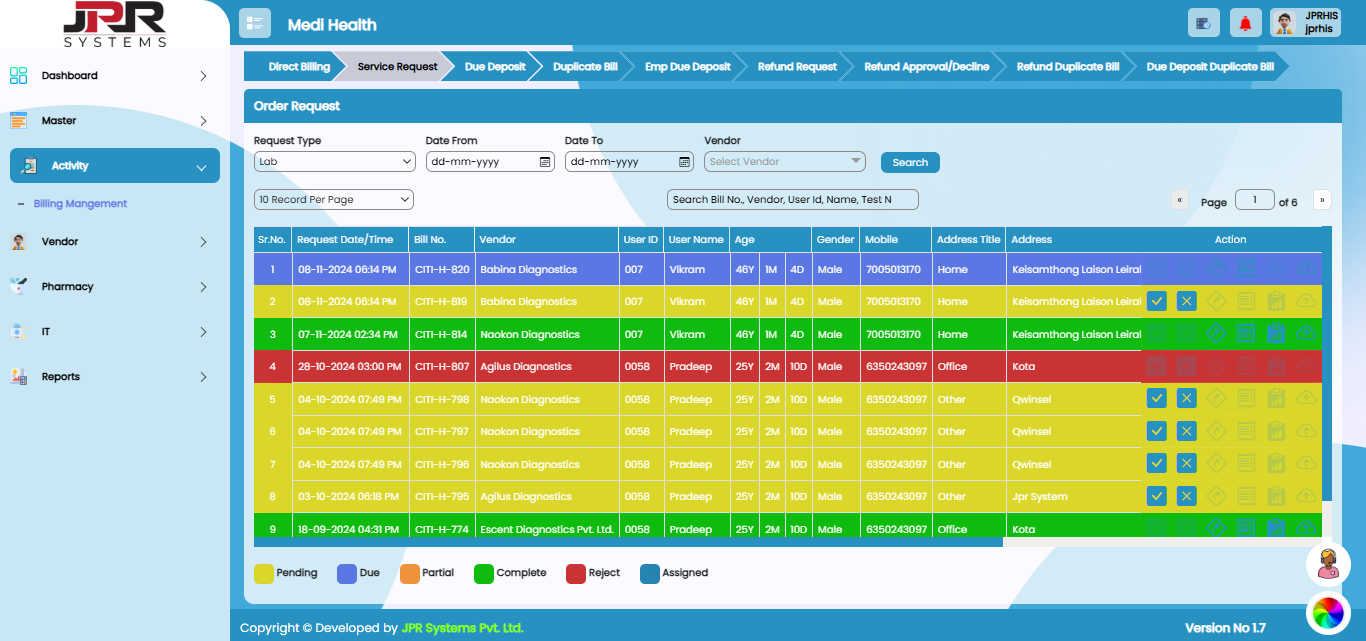
Task: Open the support agent chat icon
Action: (1328, 565)
